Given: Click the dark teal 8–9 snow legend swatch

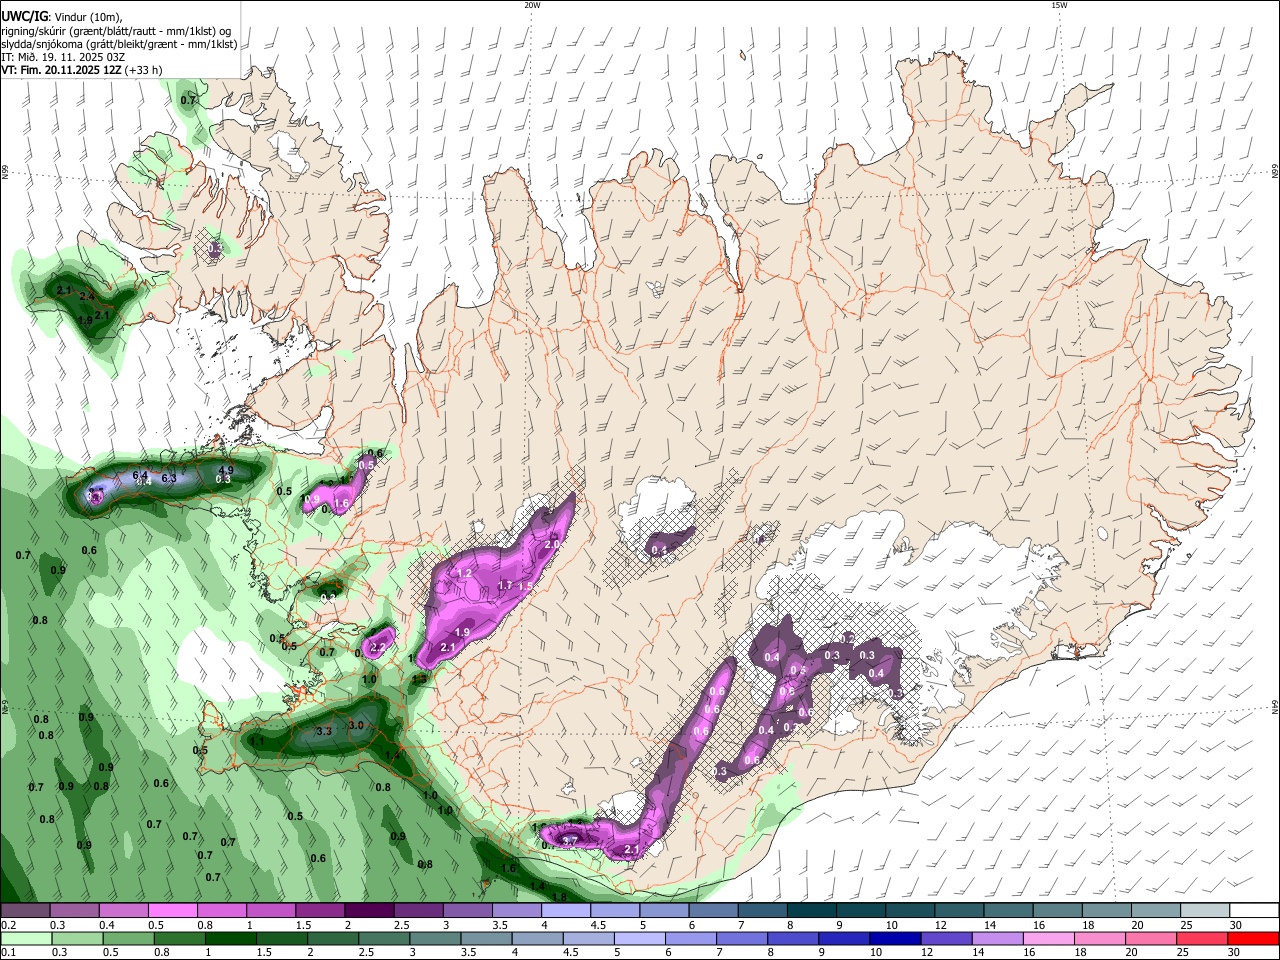Looking at the screenshot, I should coord(811,911).
